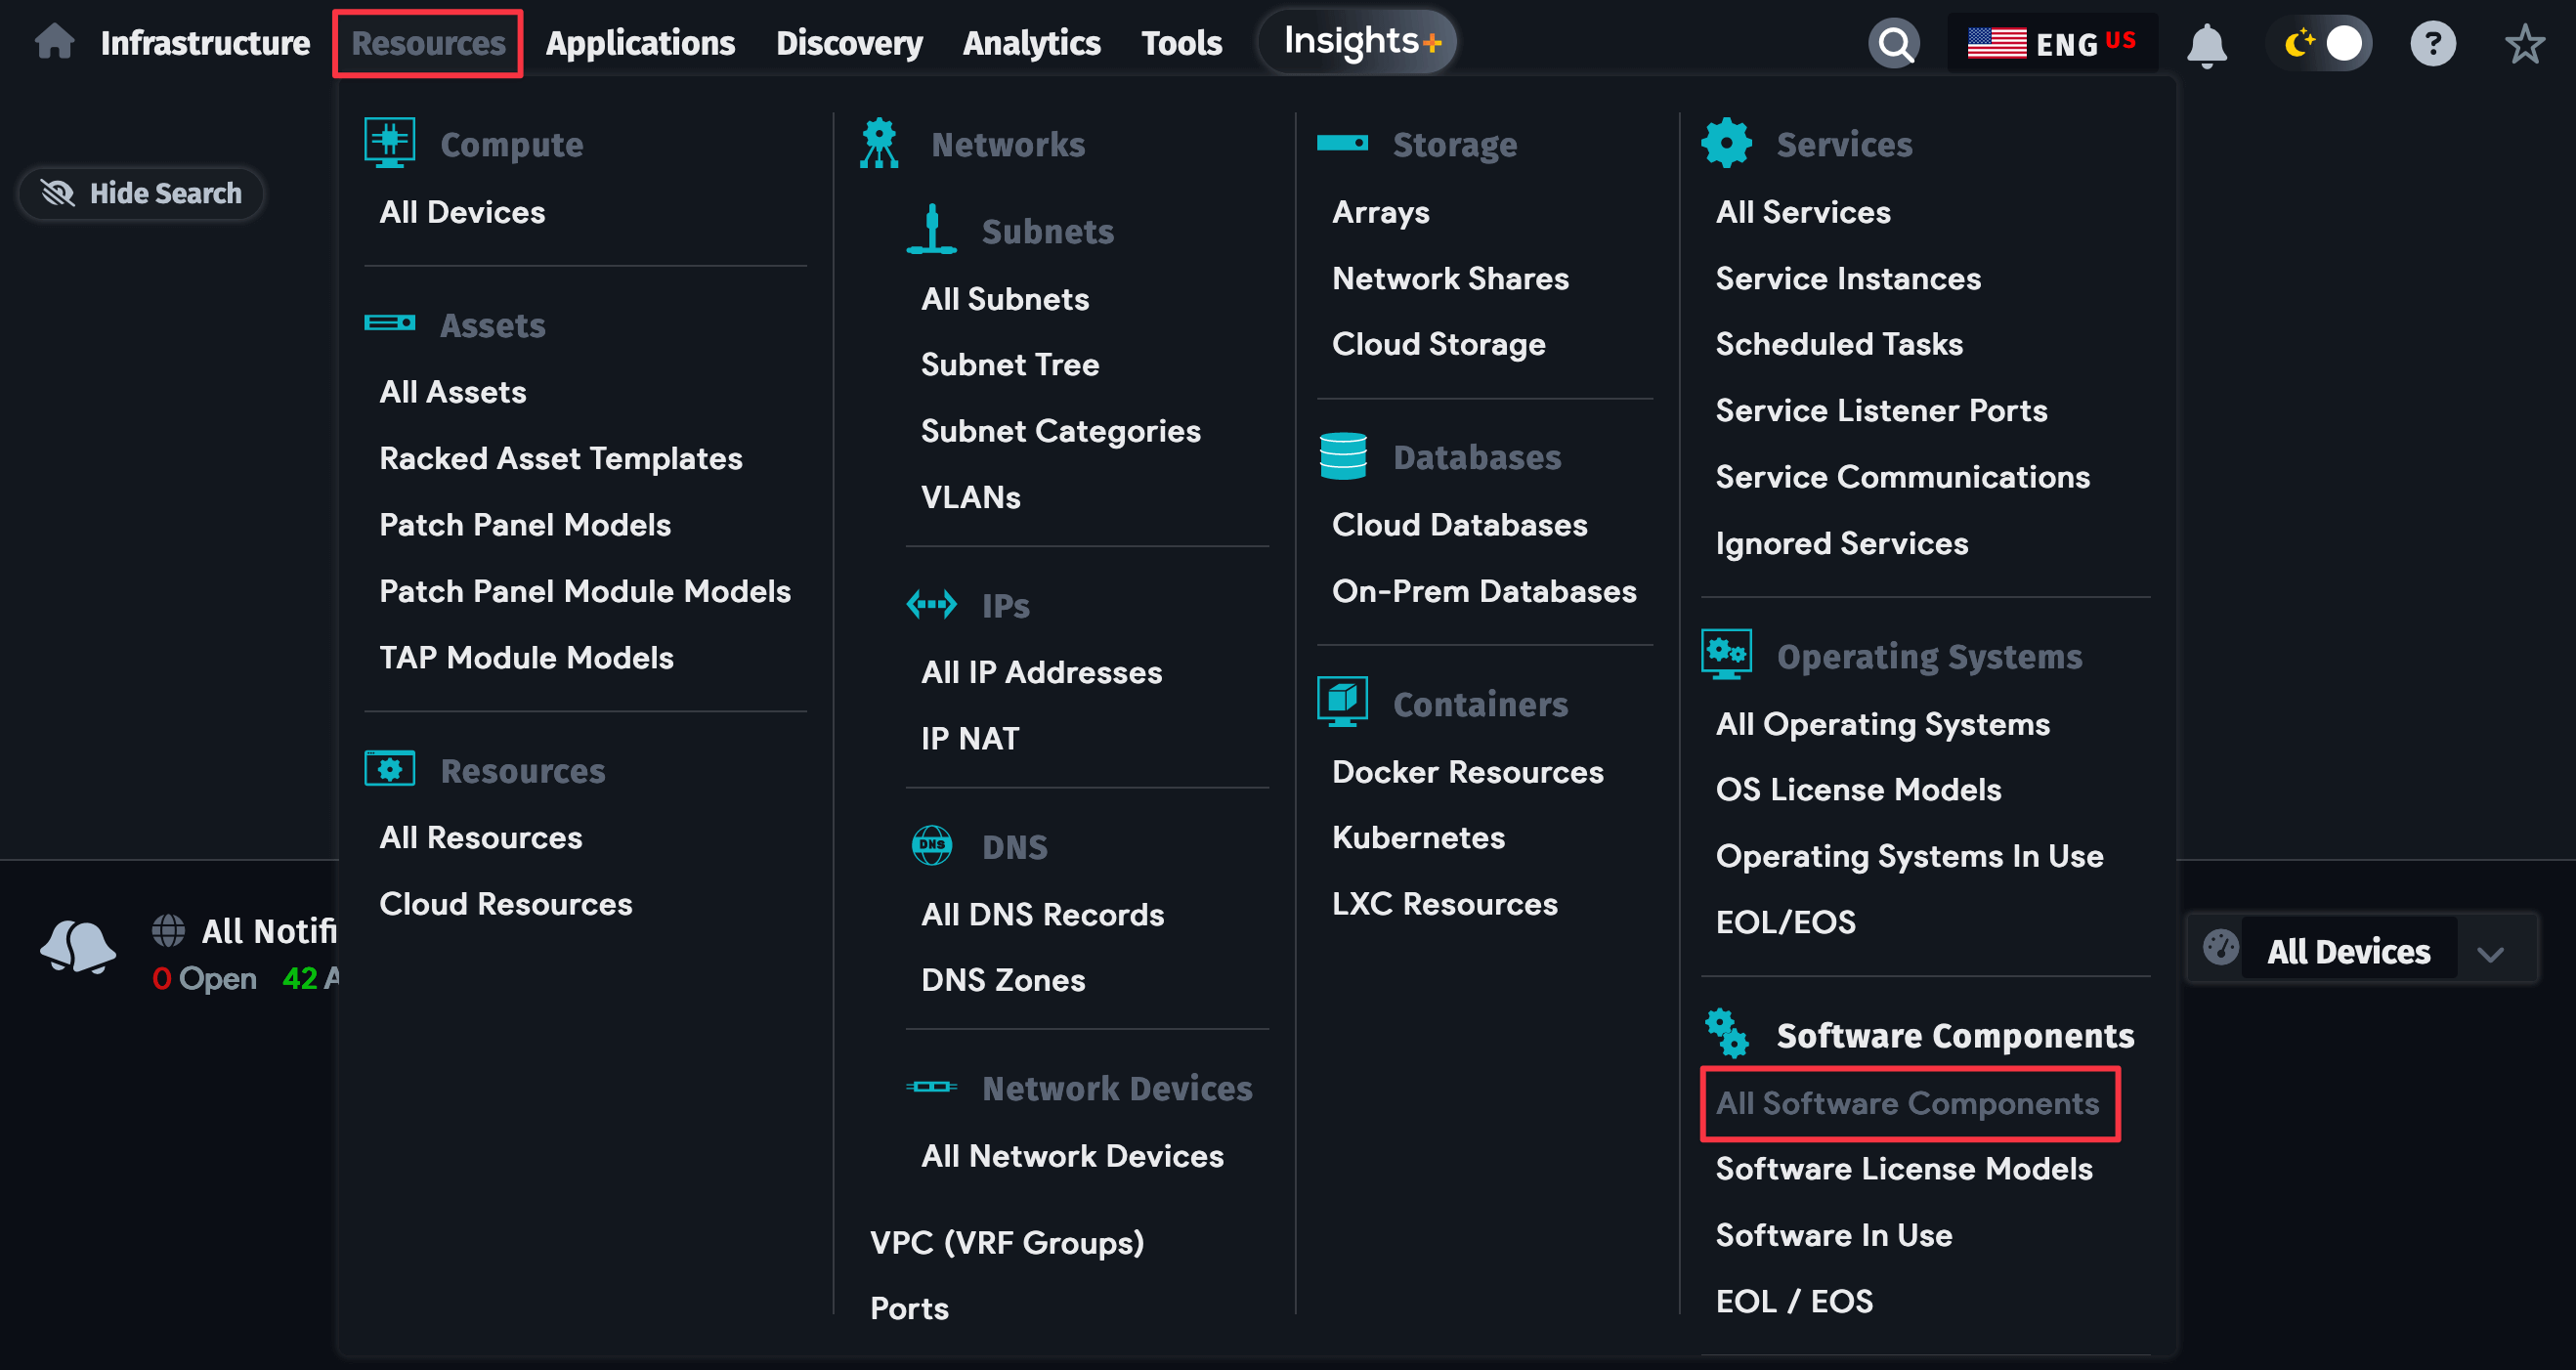Open the Analytics menu
This screenshot has height=1370, width=2576.
click(x=1031, y=42)
